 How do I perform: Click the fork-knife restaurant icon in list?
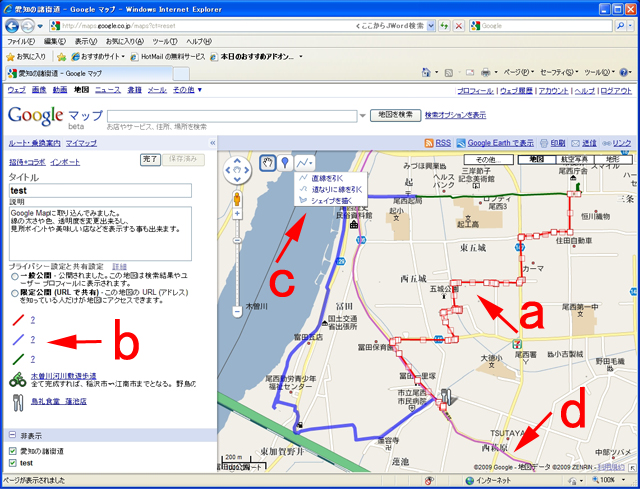coord(18,402)
